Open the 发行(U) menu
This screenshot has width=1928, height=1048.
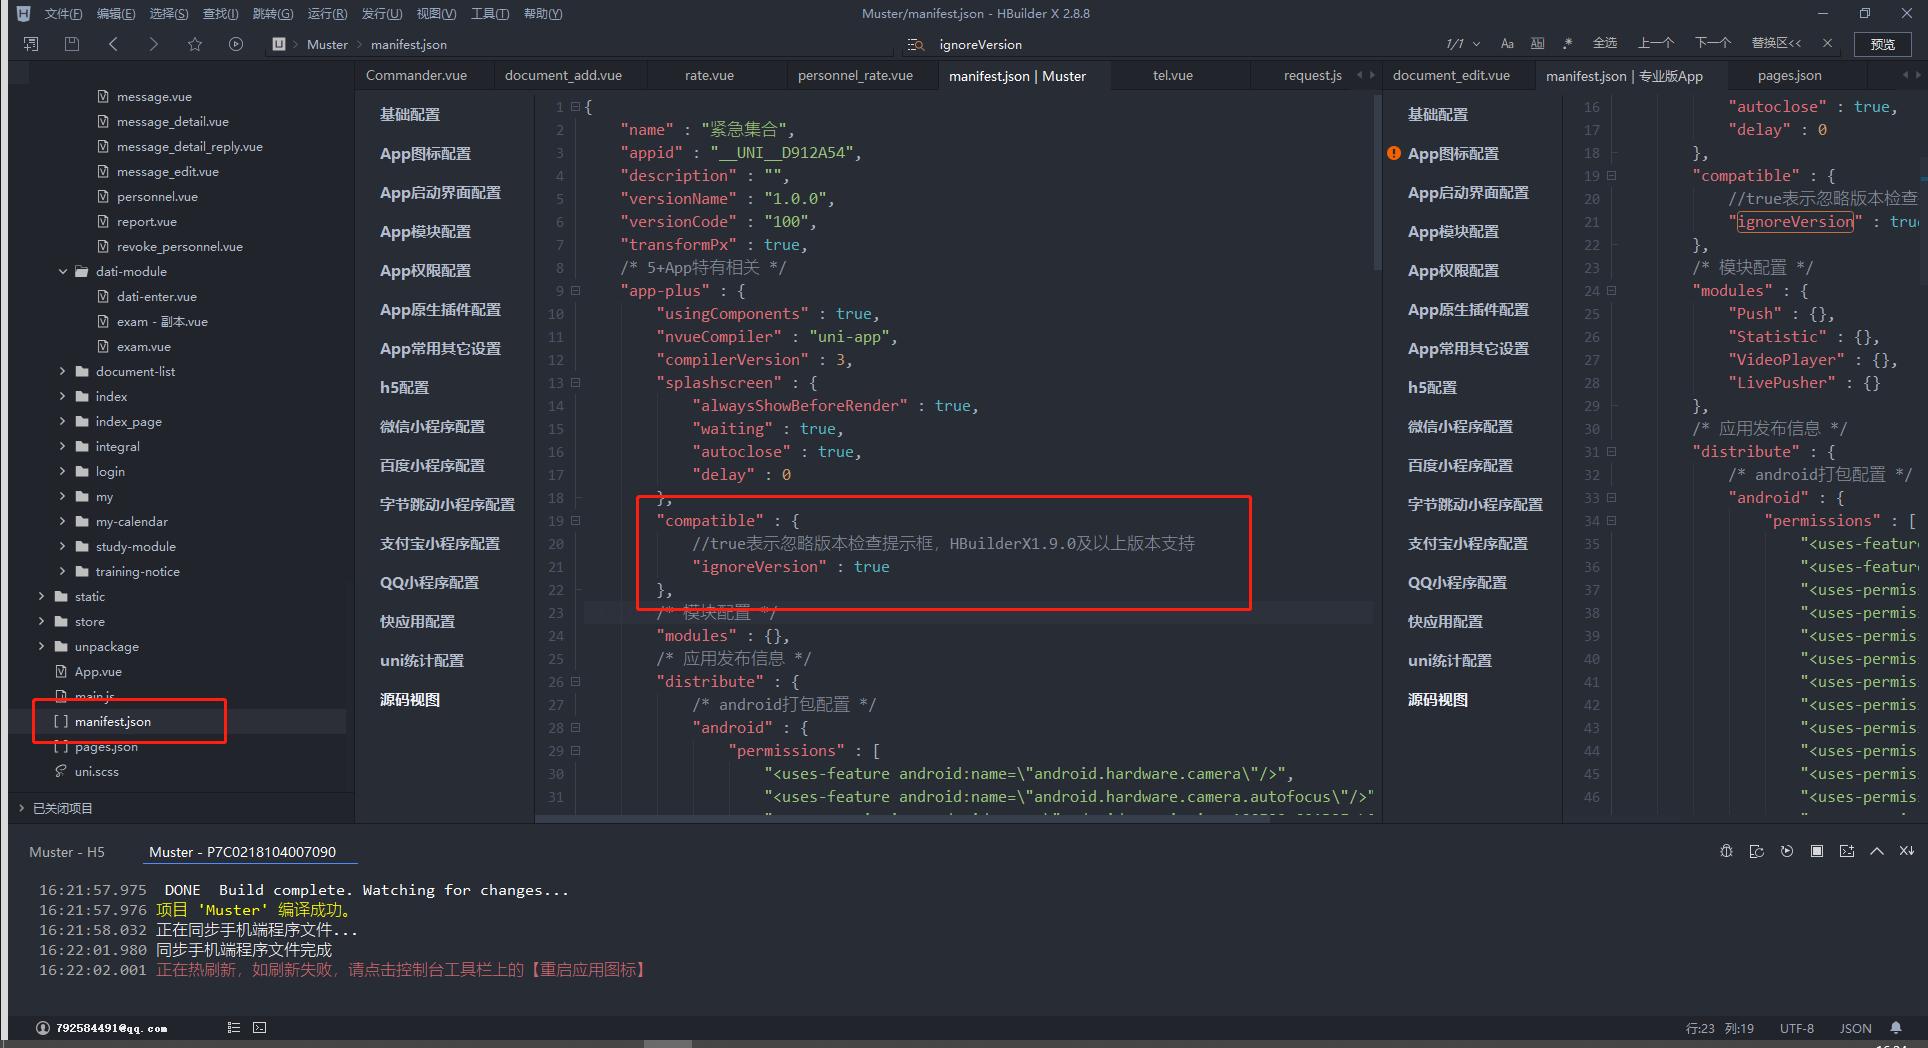[x=381, y=13]
